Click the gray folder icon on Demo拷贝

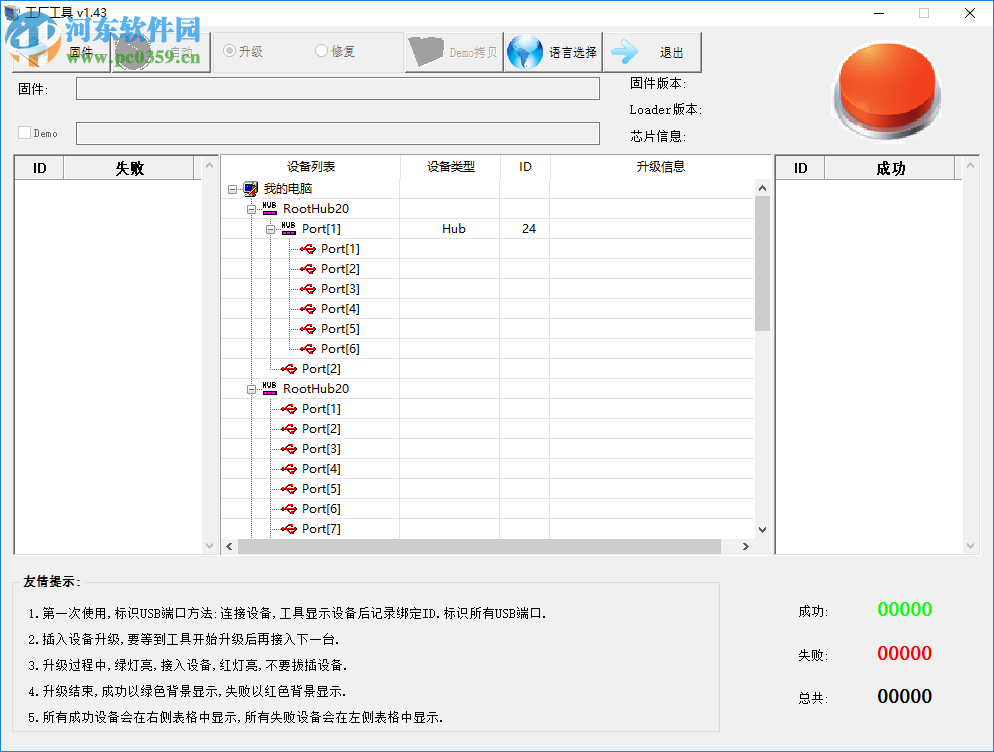pyautogui.click(x=426, y=52)
